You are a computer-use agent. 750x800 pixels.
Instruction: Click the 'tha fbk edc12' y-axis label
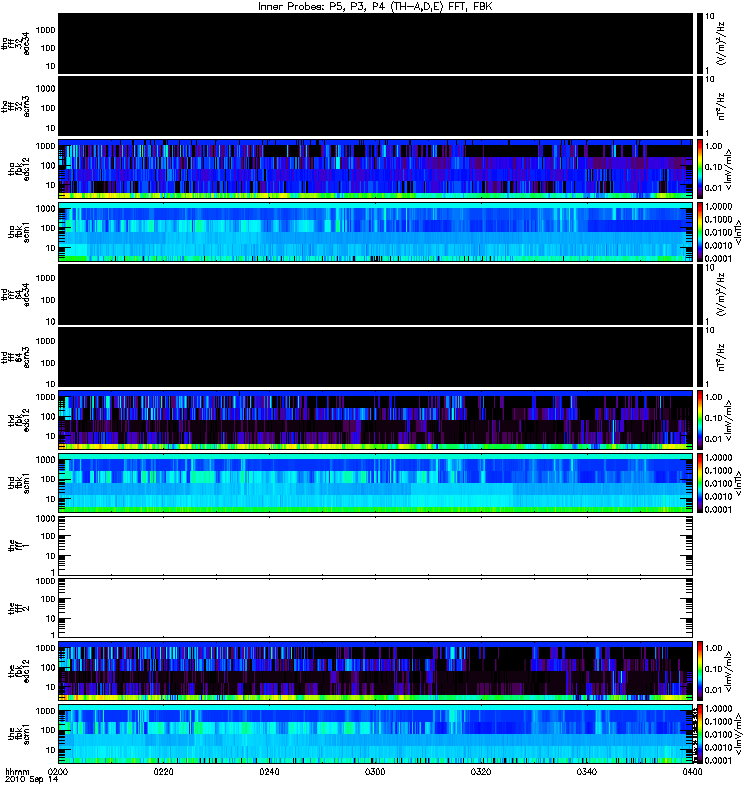(19, 169)
